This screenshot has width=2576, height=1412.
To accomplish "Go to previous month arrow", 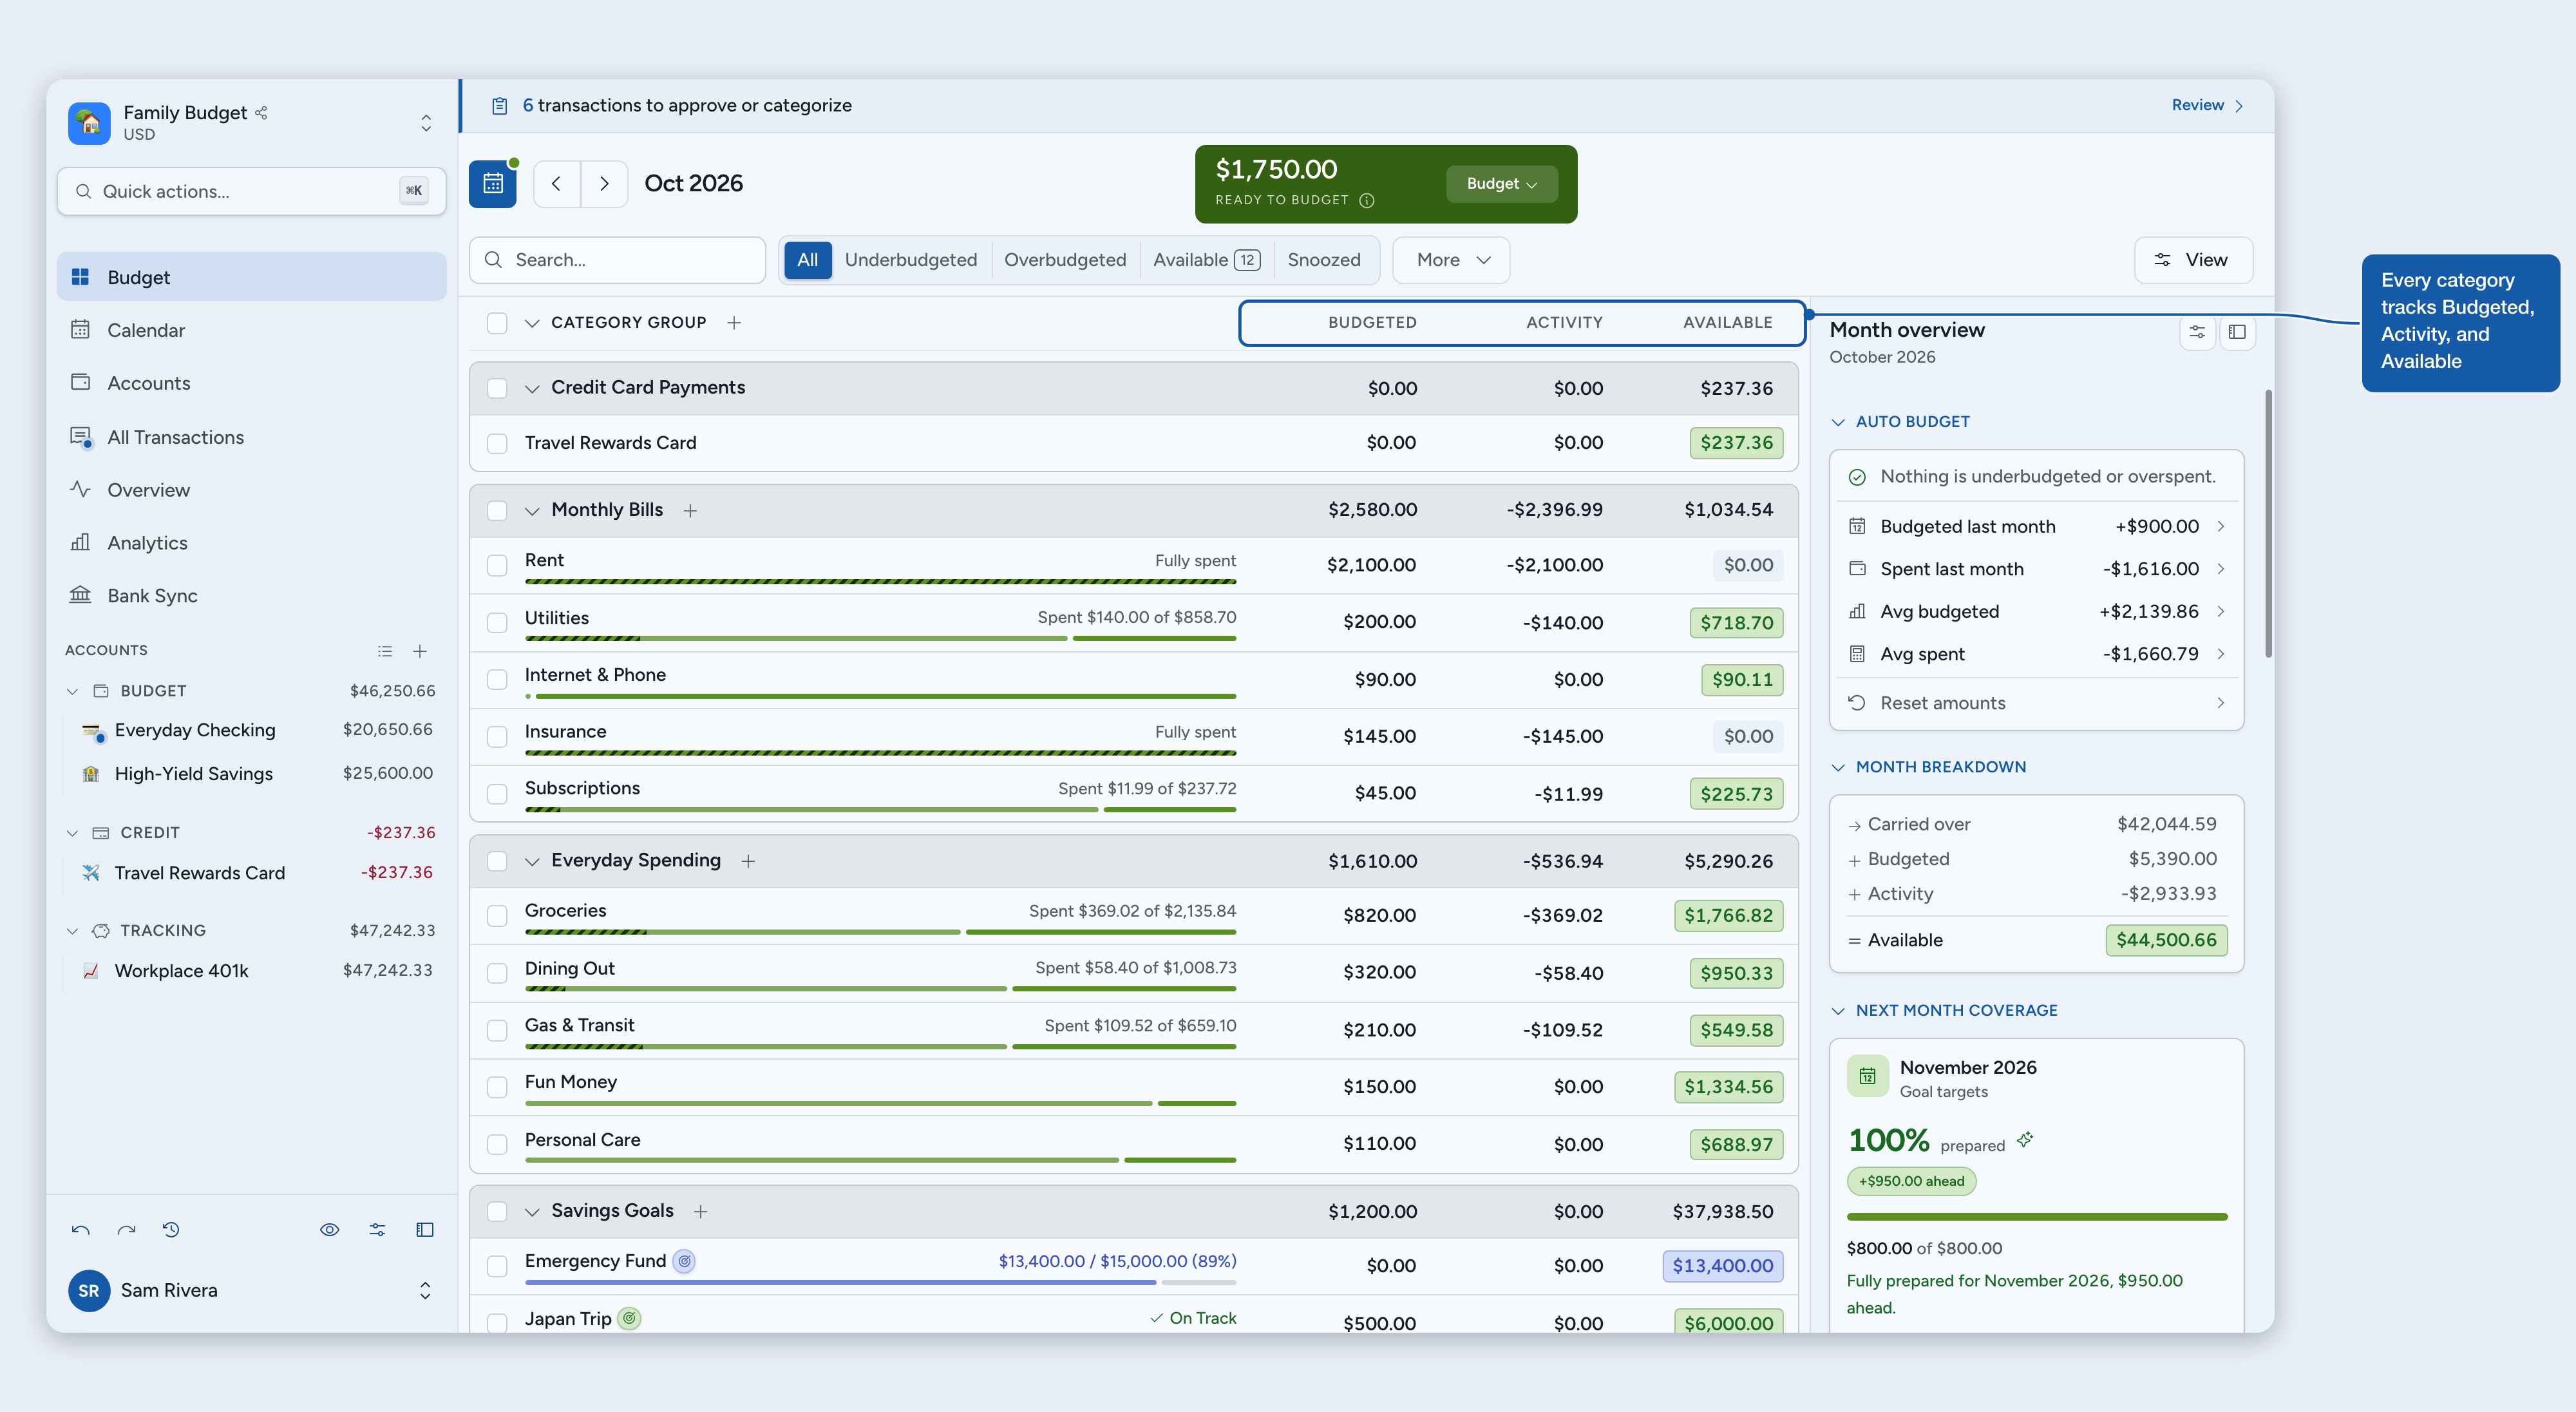I will pyautogui.click(x=557, y=184).
